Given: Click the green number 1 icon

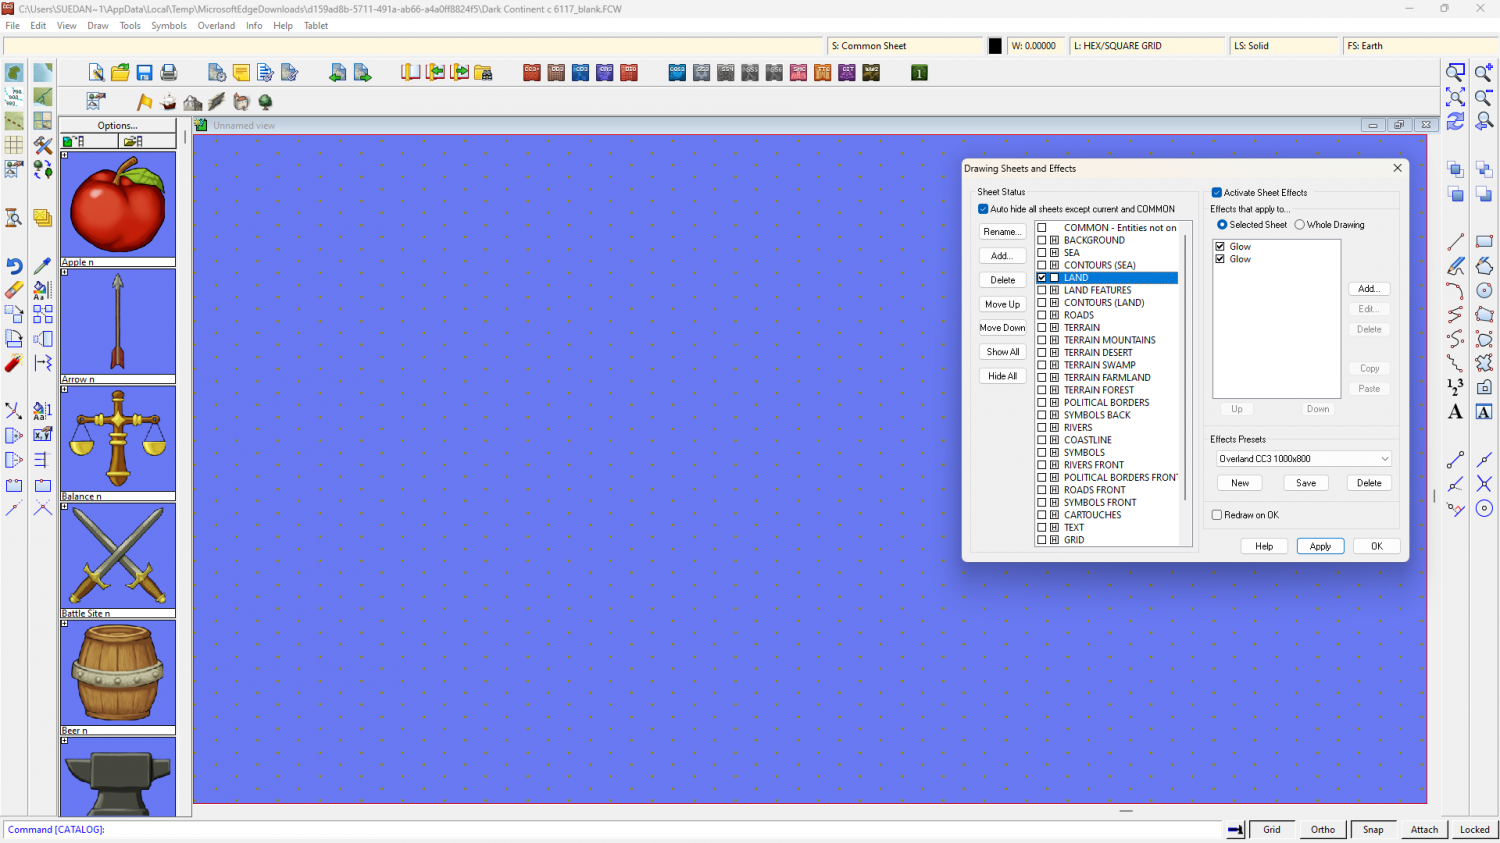Looking at the screenshot, I should [x=919, y=72].
